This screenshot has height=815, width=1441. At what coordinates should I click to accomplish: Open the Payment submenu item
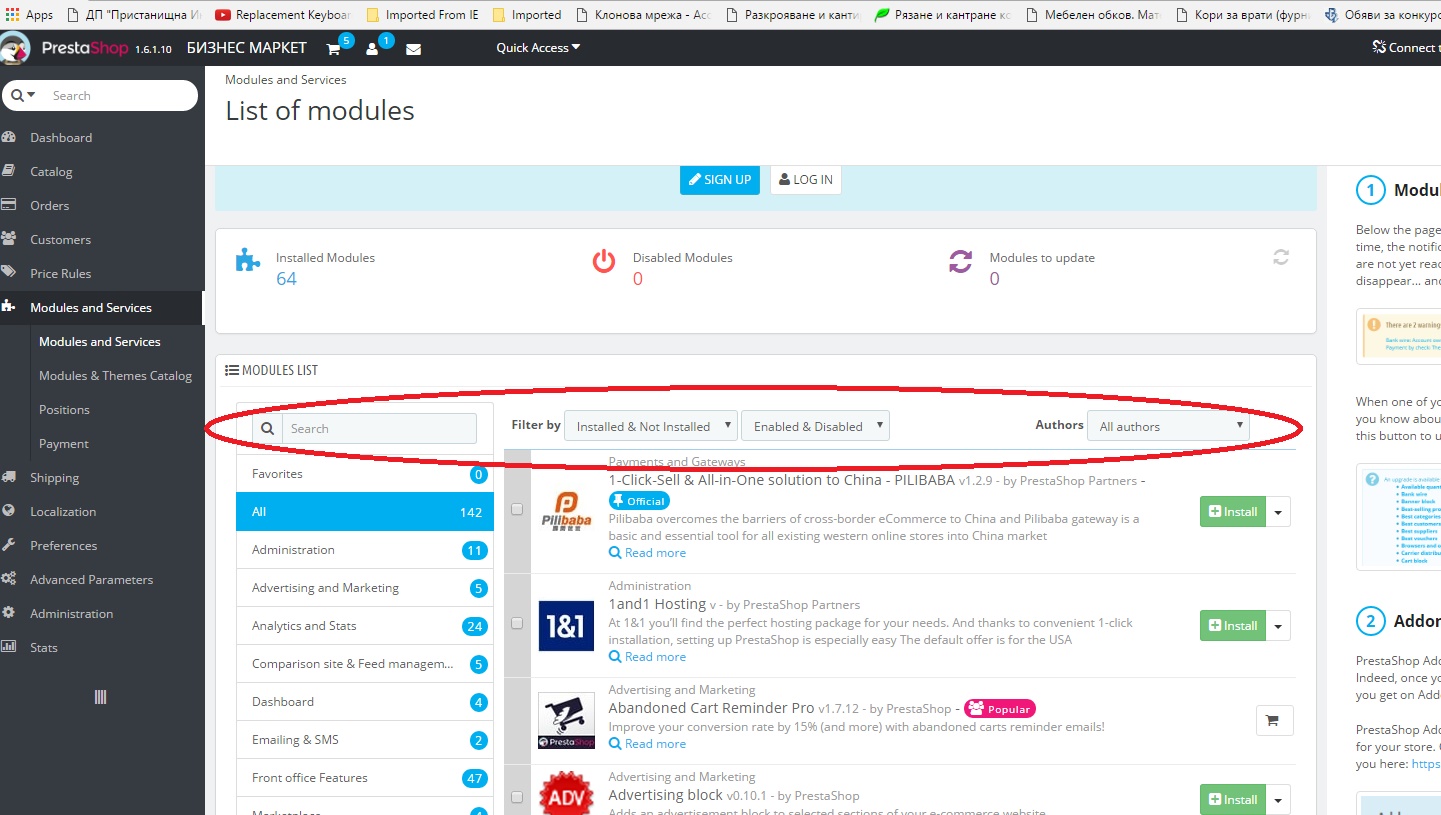pyautogui.click(x=64, y=443)
